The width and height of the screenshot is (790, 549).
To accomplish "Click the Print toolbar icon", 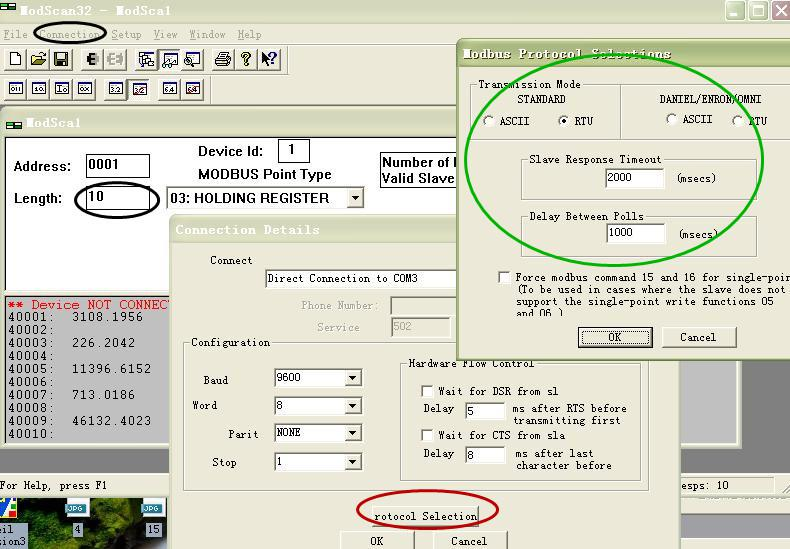I will [x=223, y=60].
